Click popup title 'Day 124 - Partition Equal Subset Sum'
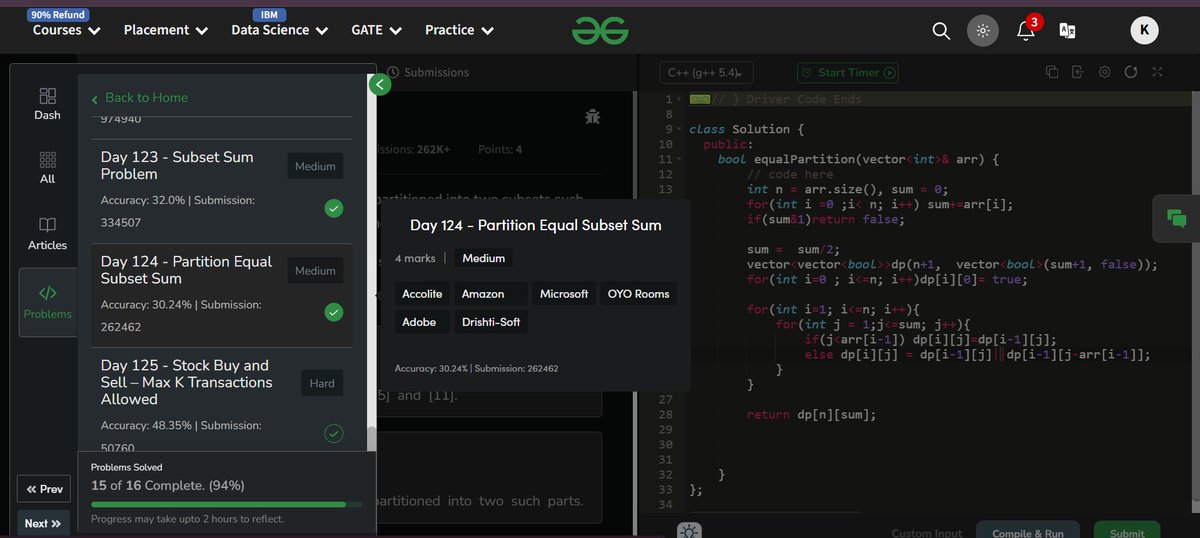1200x538 pixels. pos(535,225)
